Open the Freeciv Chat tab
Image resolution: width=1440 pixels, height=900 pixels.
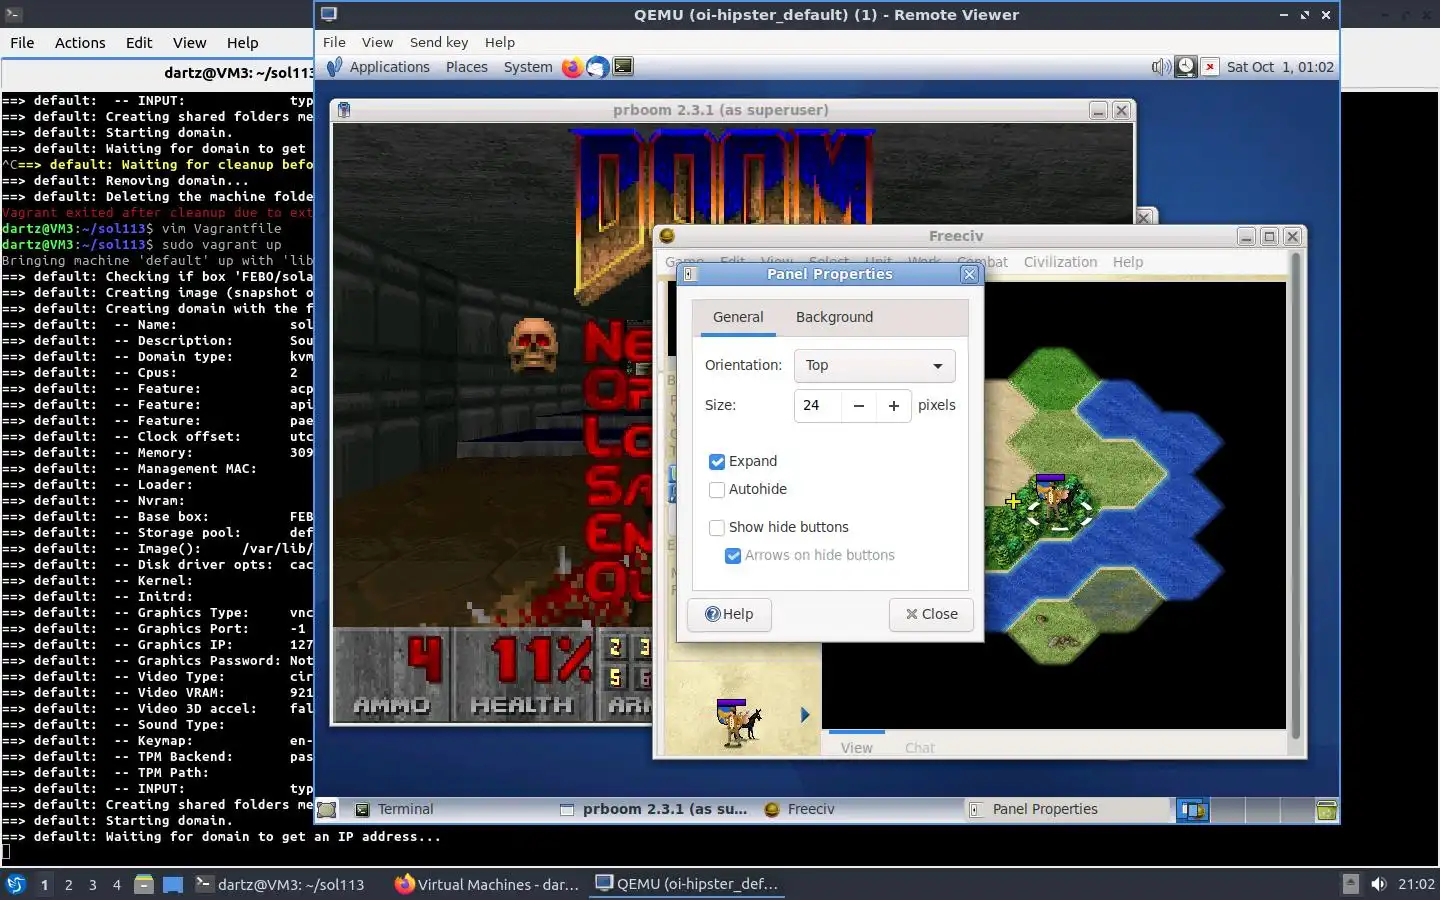[x=919, y=747]
